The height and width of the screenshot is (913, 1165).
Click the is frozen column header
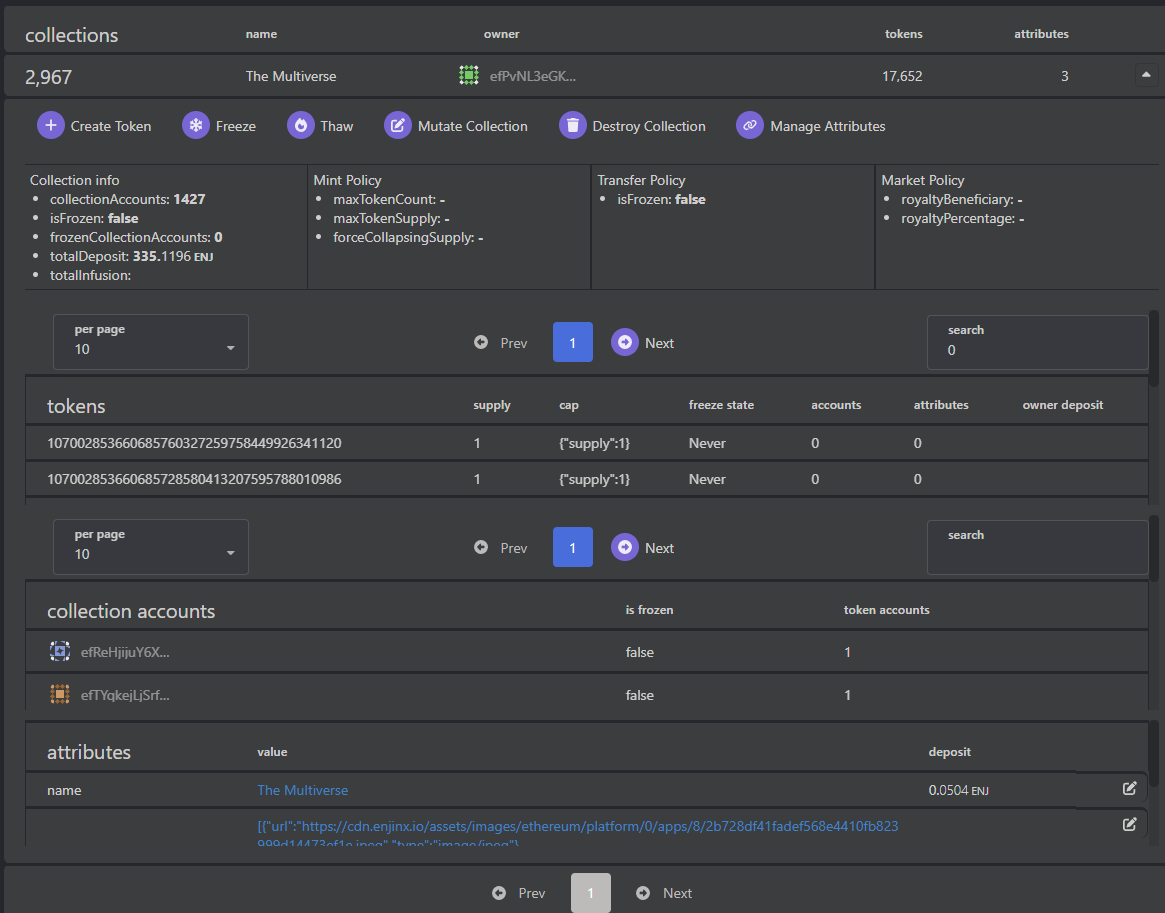[649, 610]
